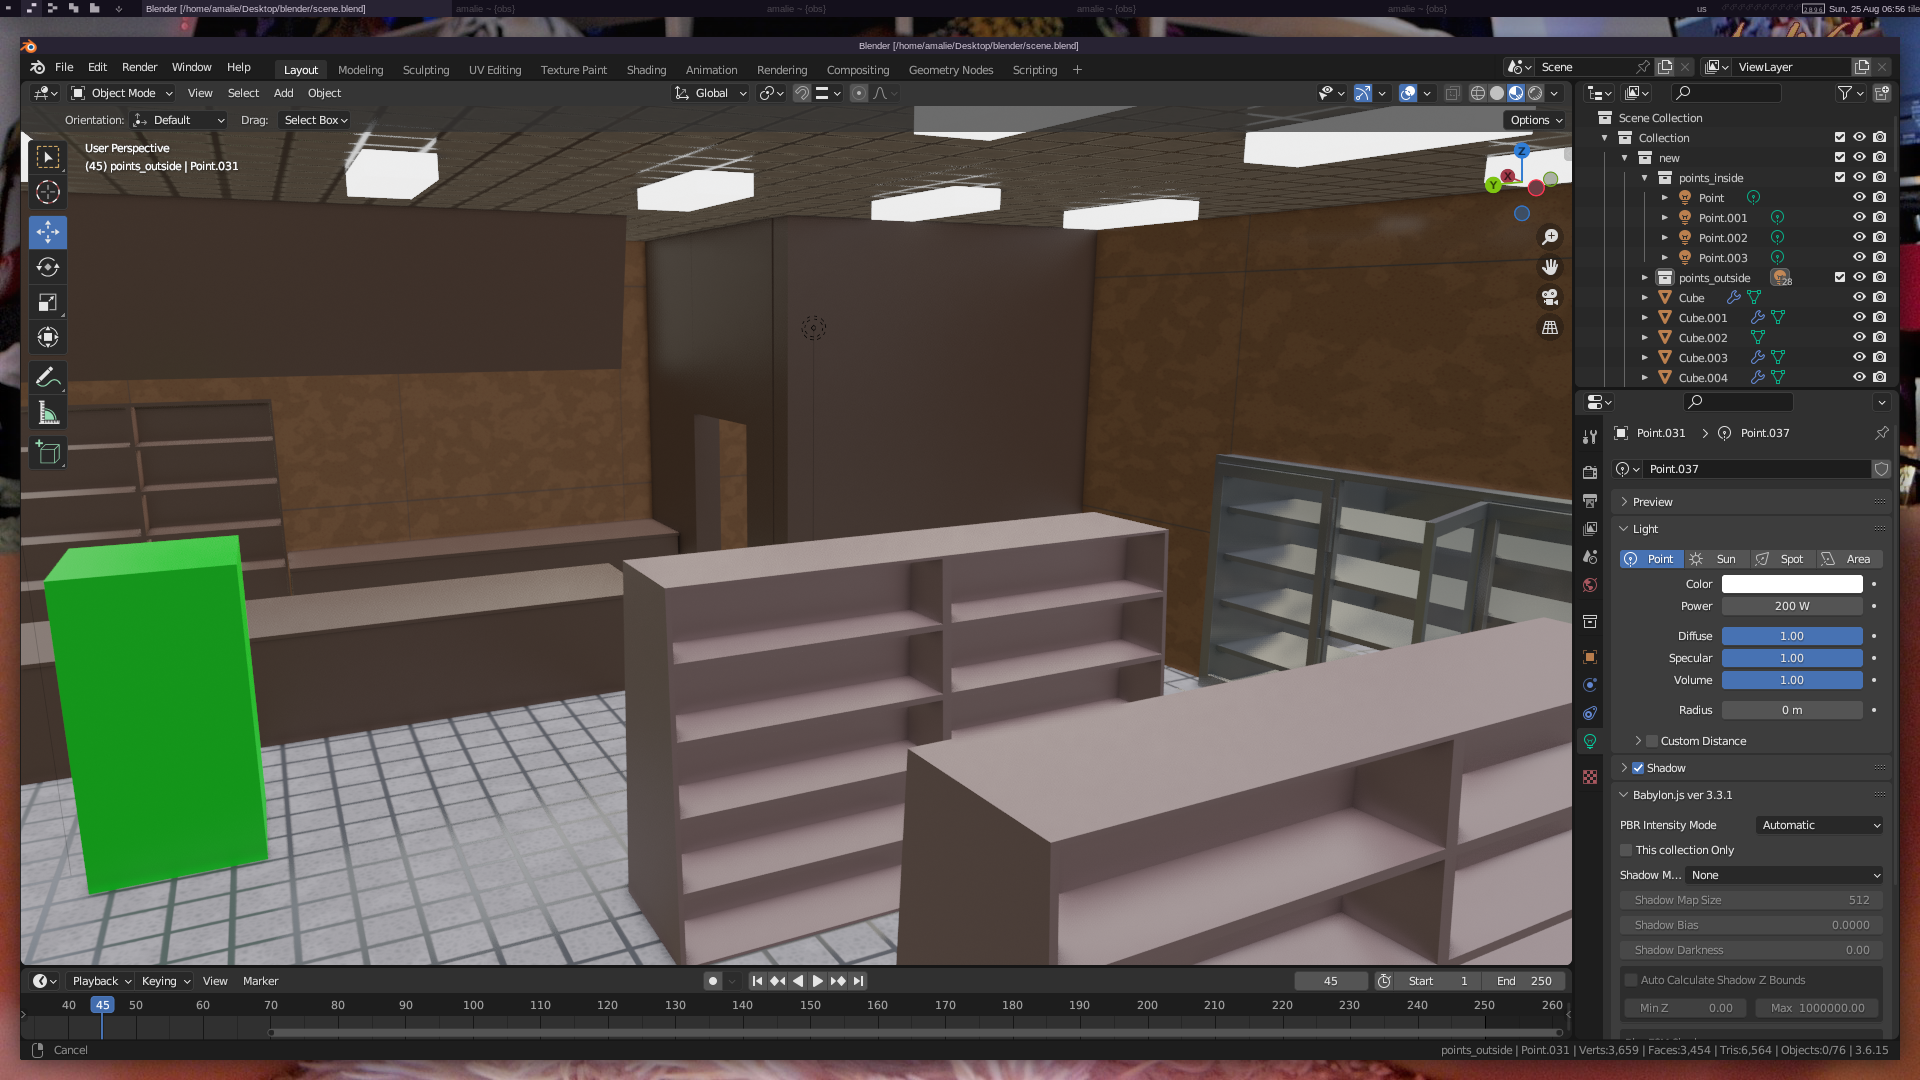The height and width of the screenshot is (1080, 1920).
Task: Expand the Custom Distance section
Action: point(1638,741)
